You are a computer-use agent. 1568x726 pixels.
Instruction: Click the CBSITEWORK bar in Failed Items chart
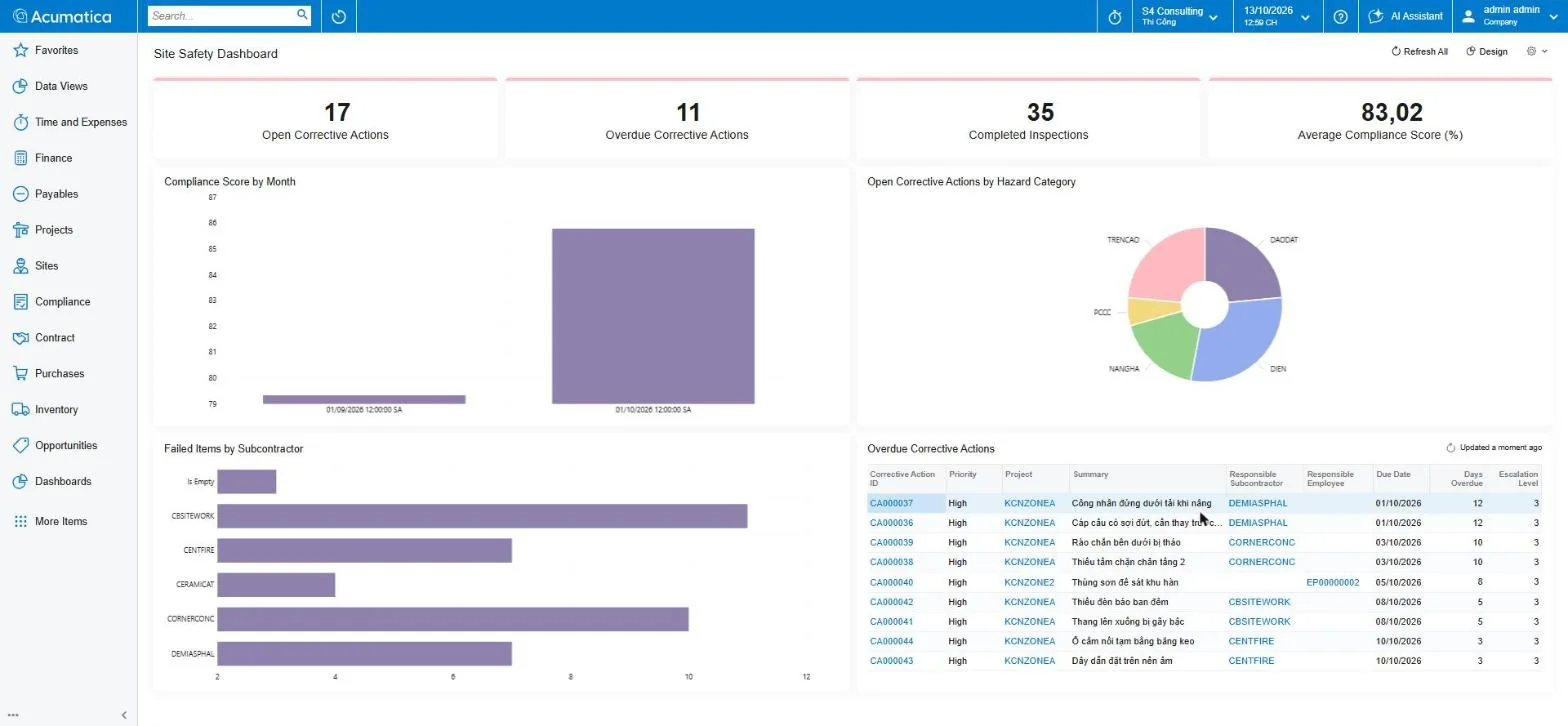coord(482,516)
